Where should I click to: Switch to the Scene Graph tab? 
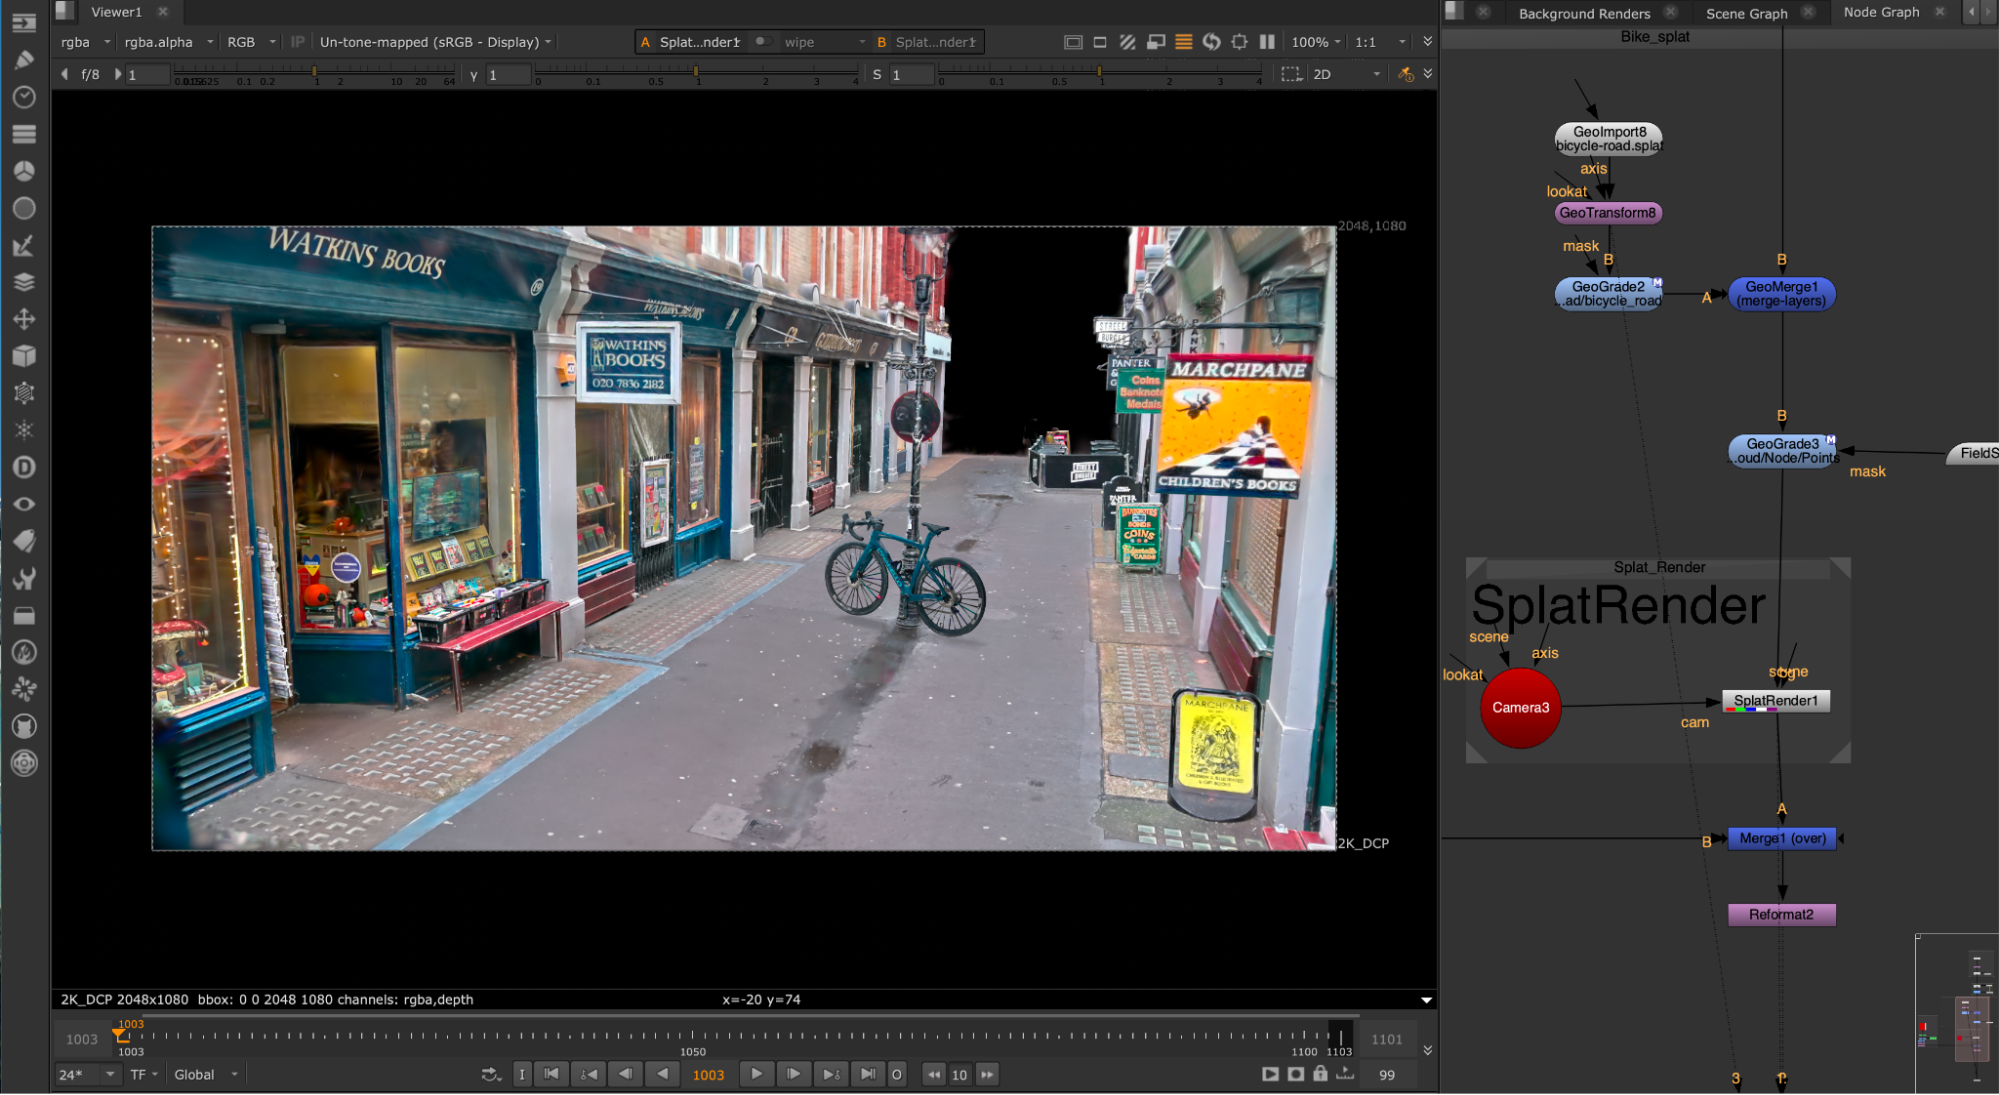[x=1746, y=13]
